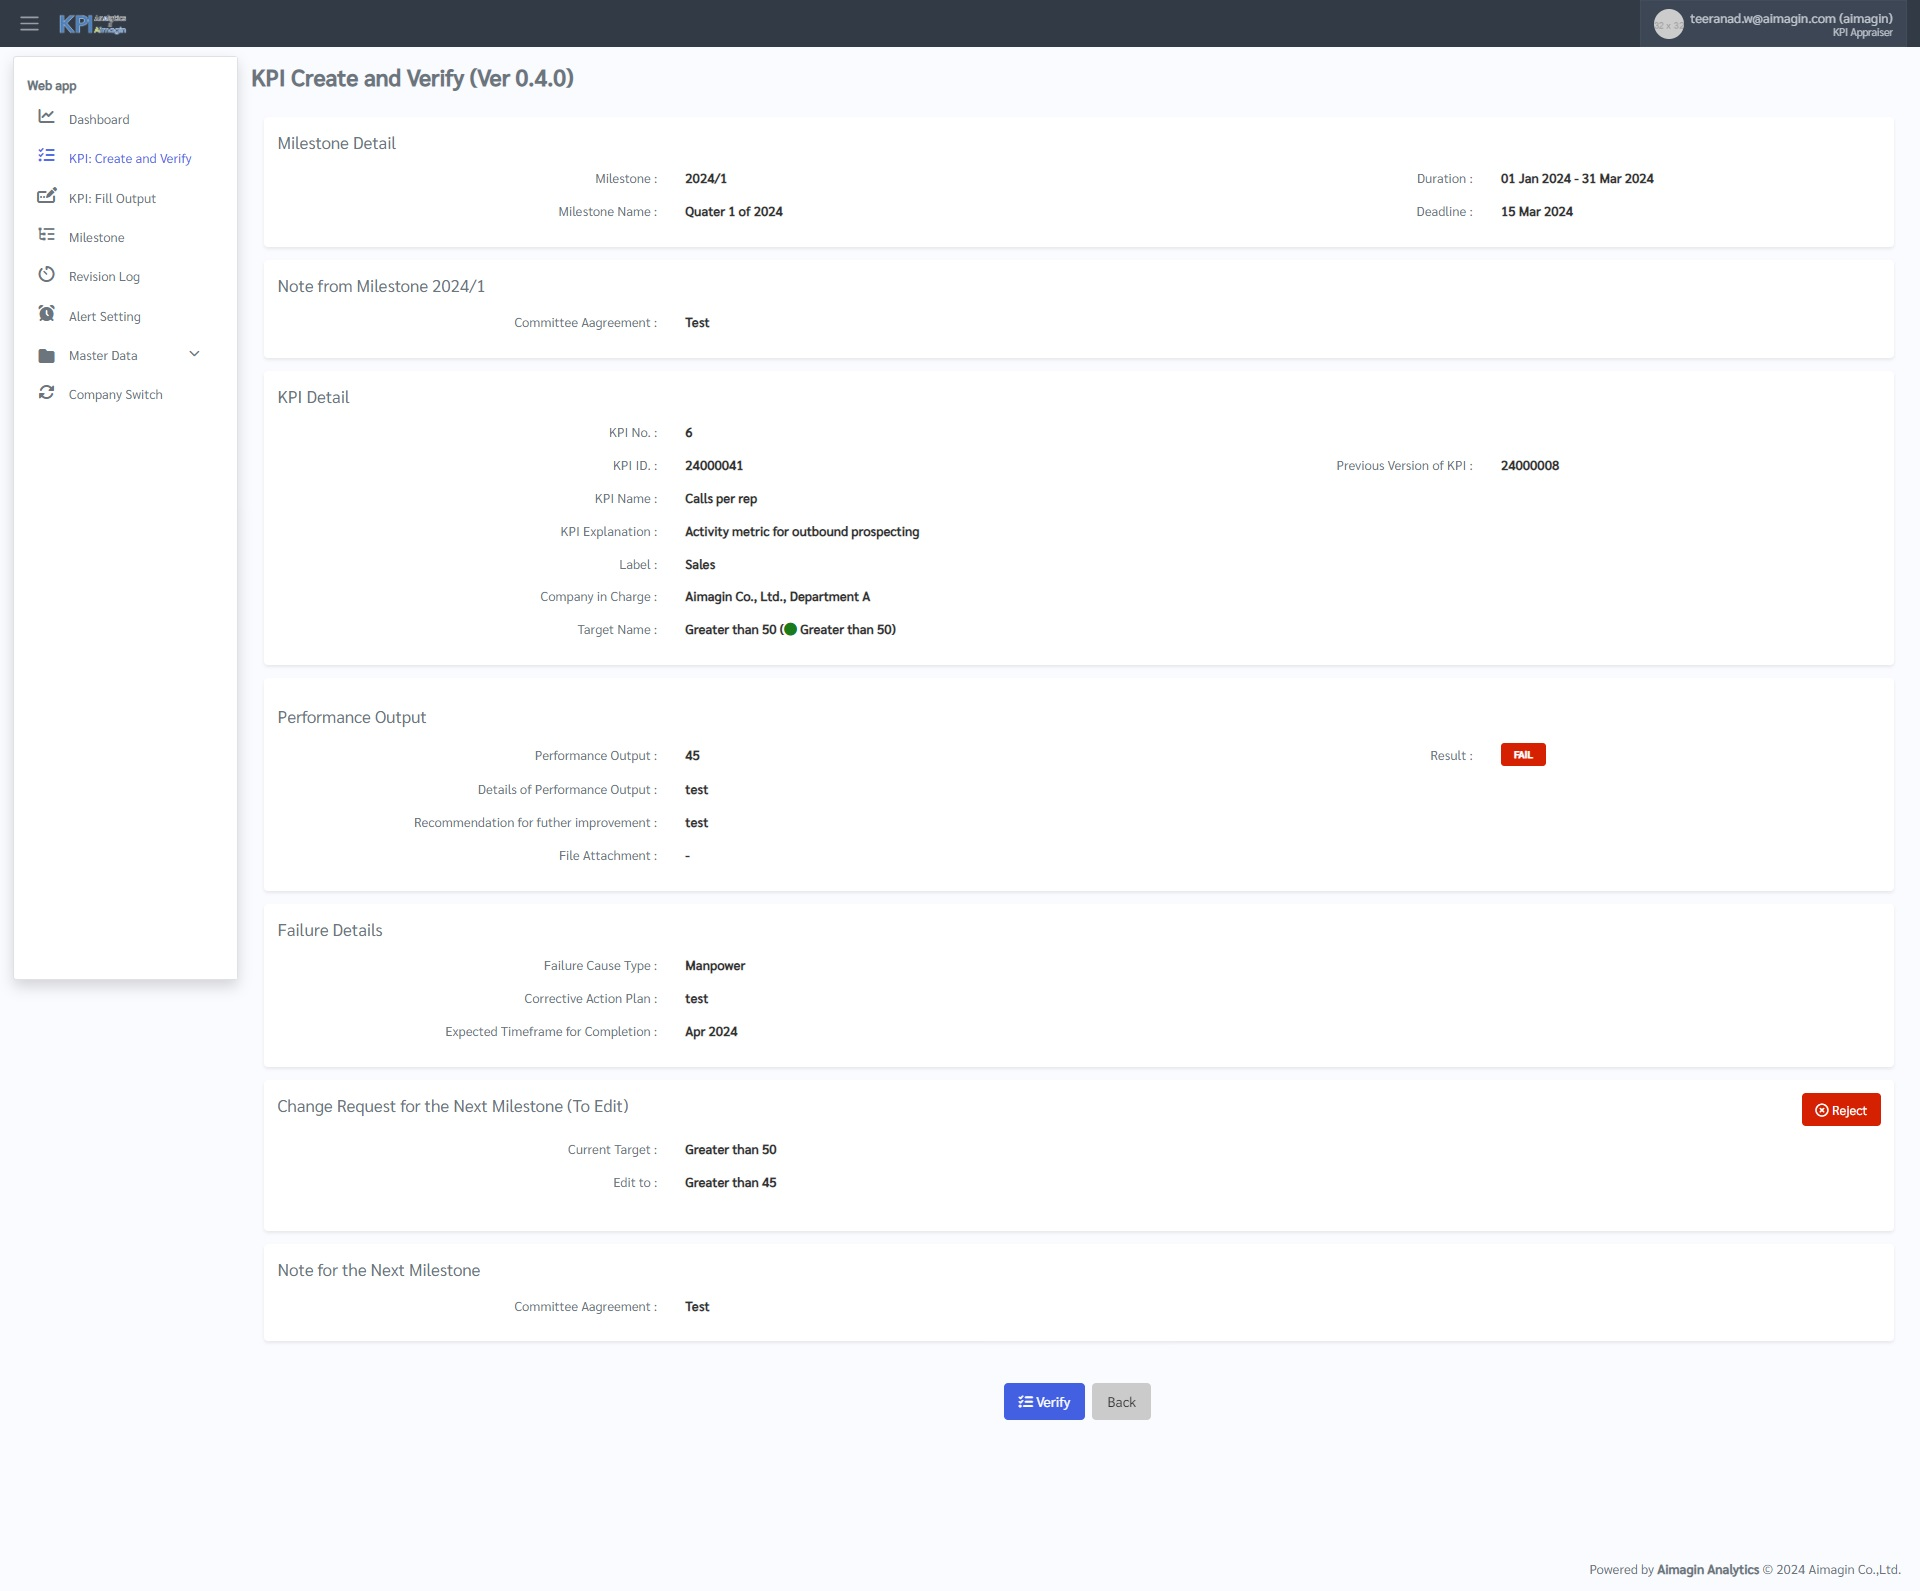1920x1591 pixels.
Task: Click the KPI Analytics logo
Action: [x=92, y=24]
